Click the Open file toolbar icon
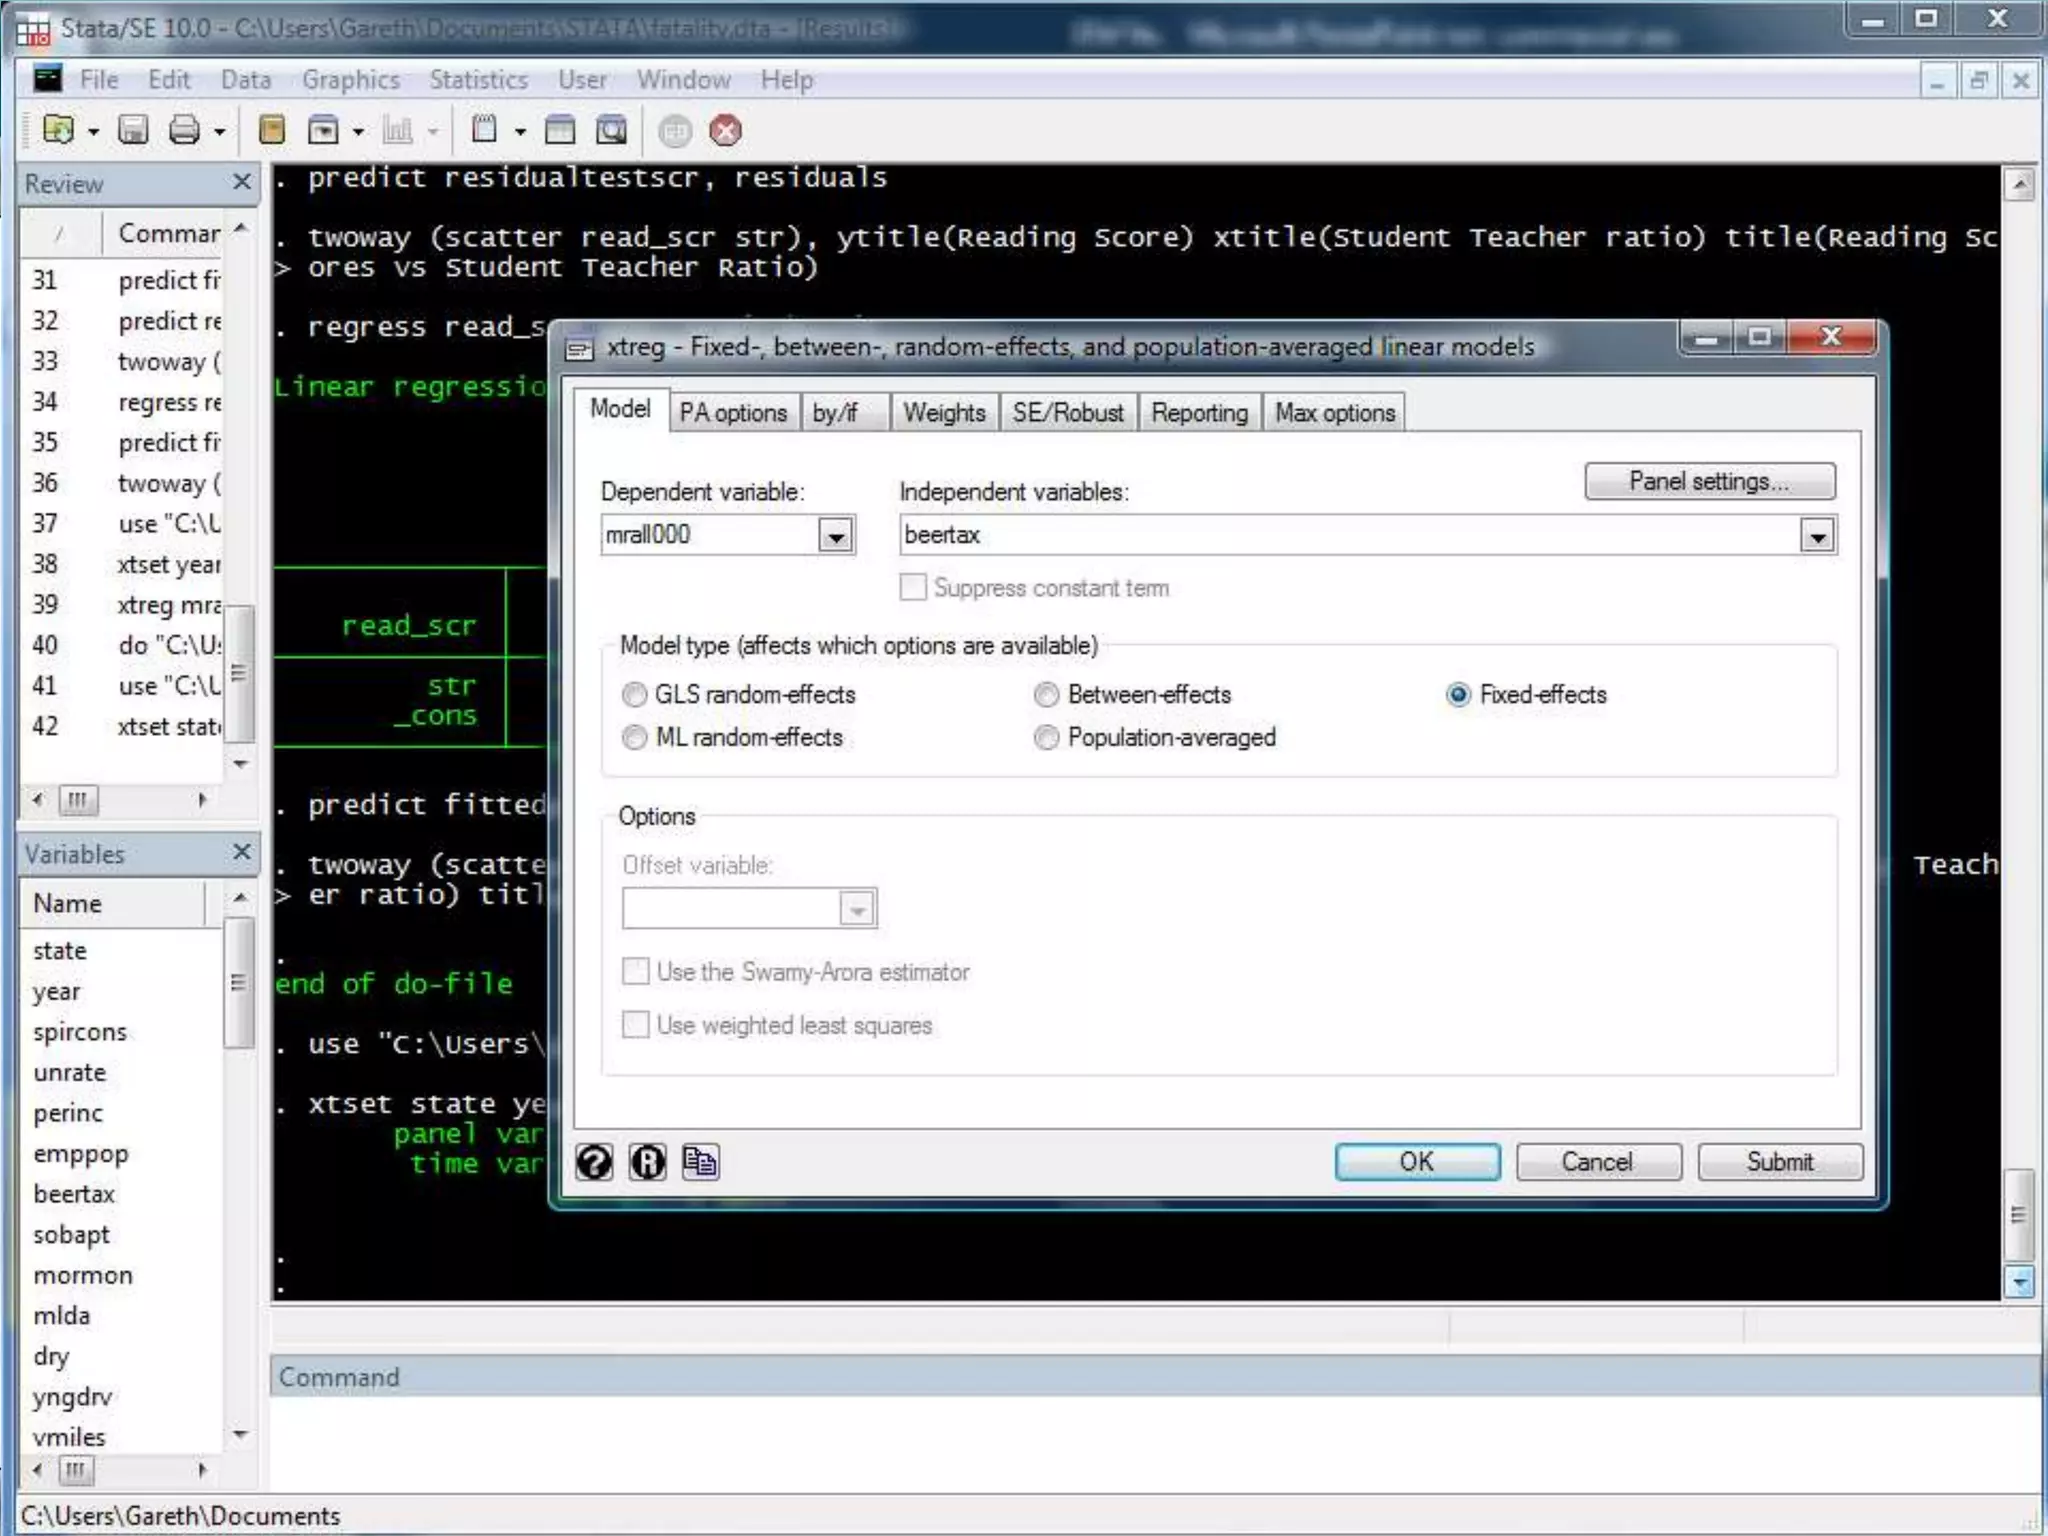The image size is (2048, 1536). pyautogui.click(x=58, y=130)
